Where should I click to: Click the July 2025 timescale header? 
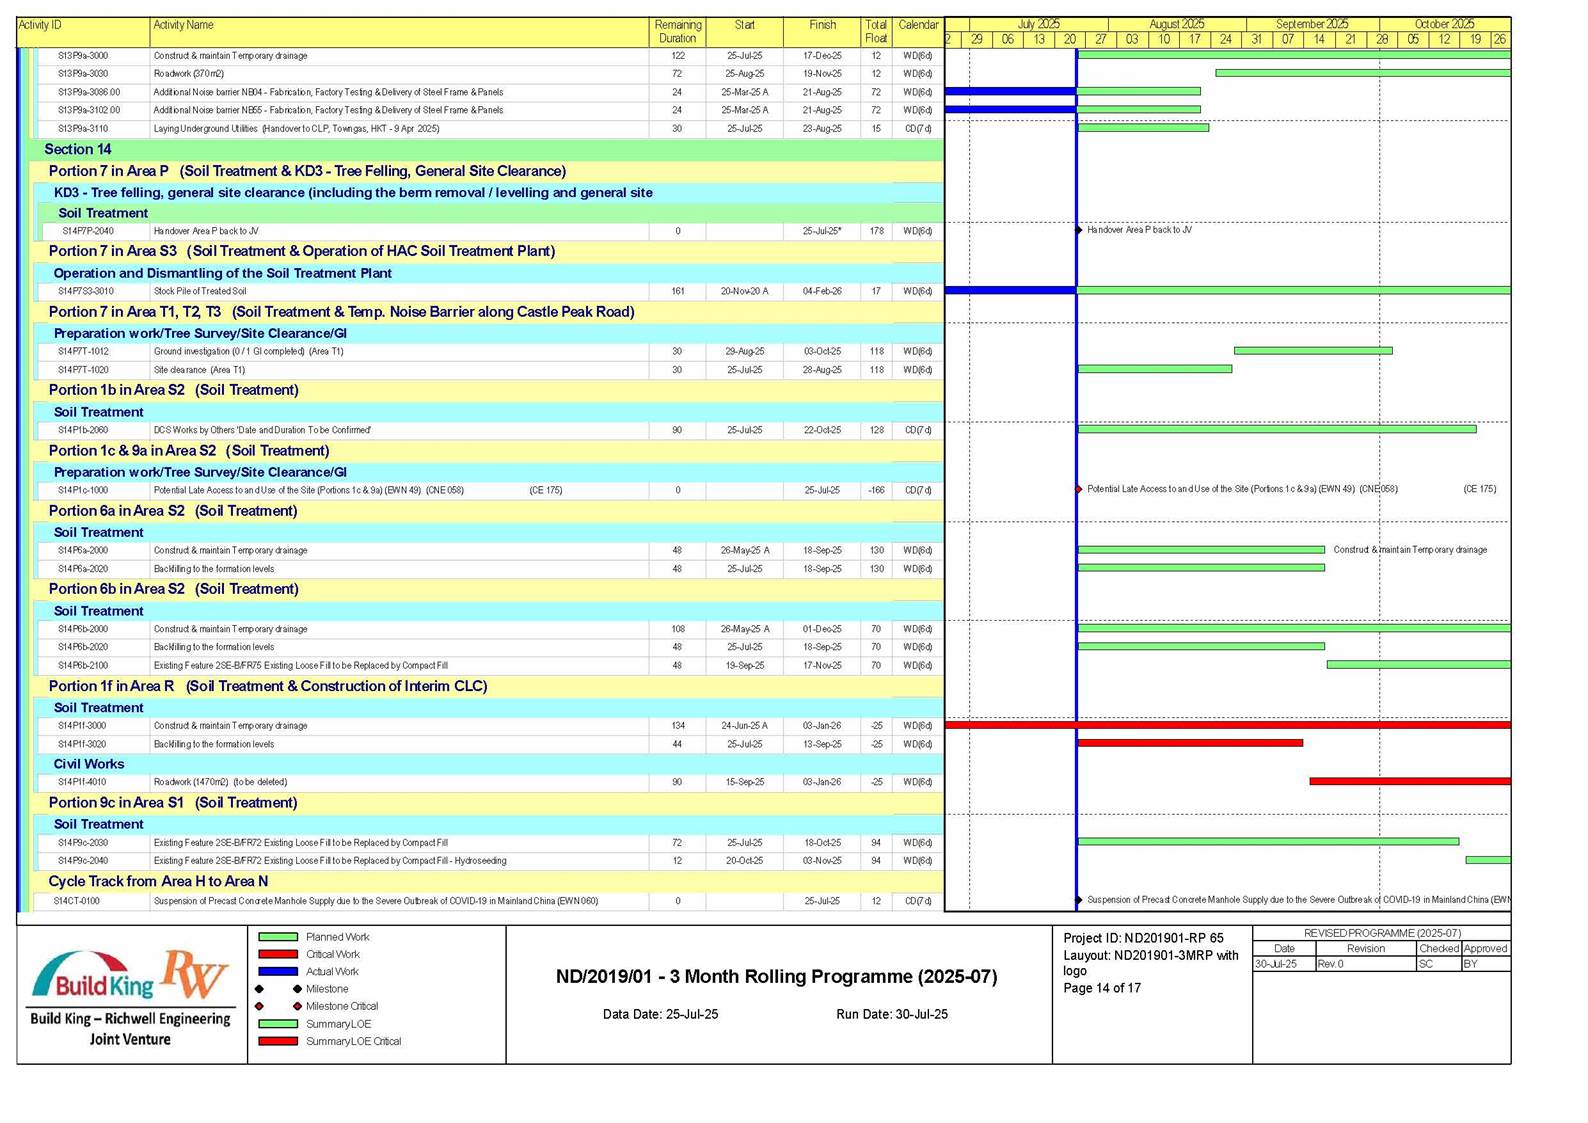(1039, 24)
